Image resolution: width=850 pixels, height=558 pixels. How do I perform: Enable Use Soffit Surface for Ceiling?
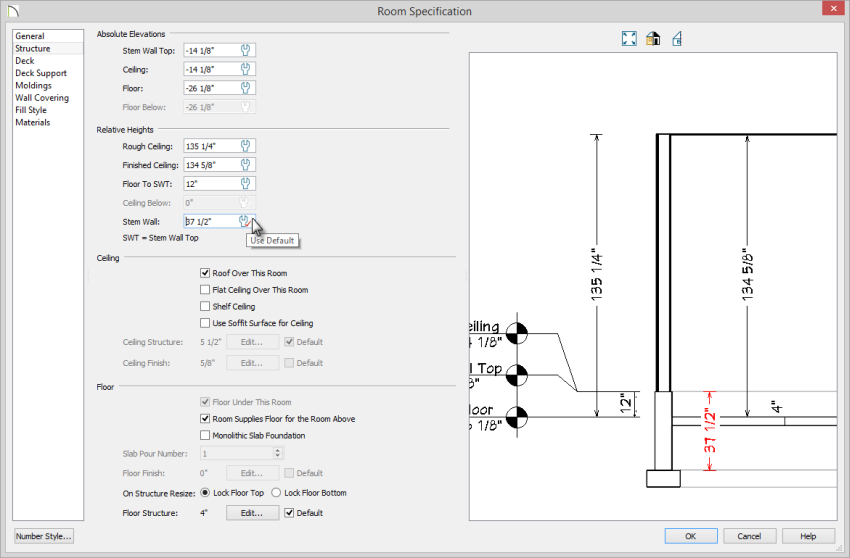(x=205, y=323)
